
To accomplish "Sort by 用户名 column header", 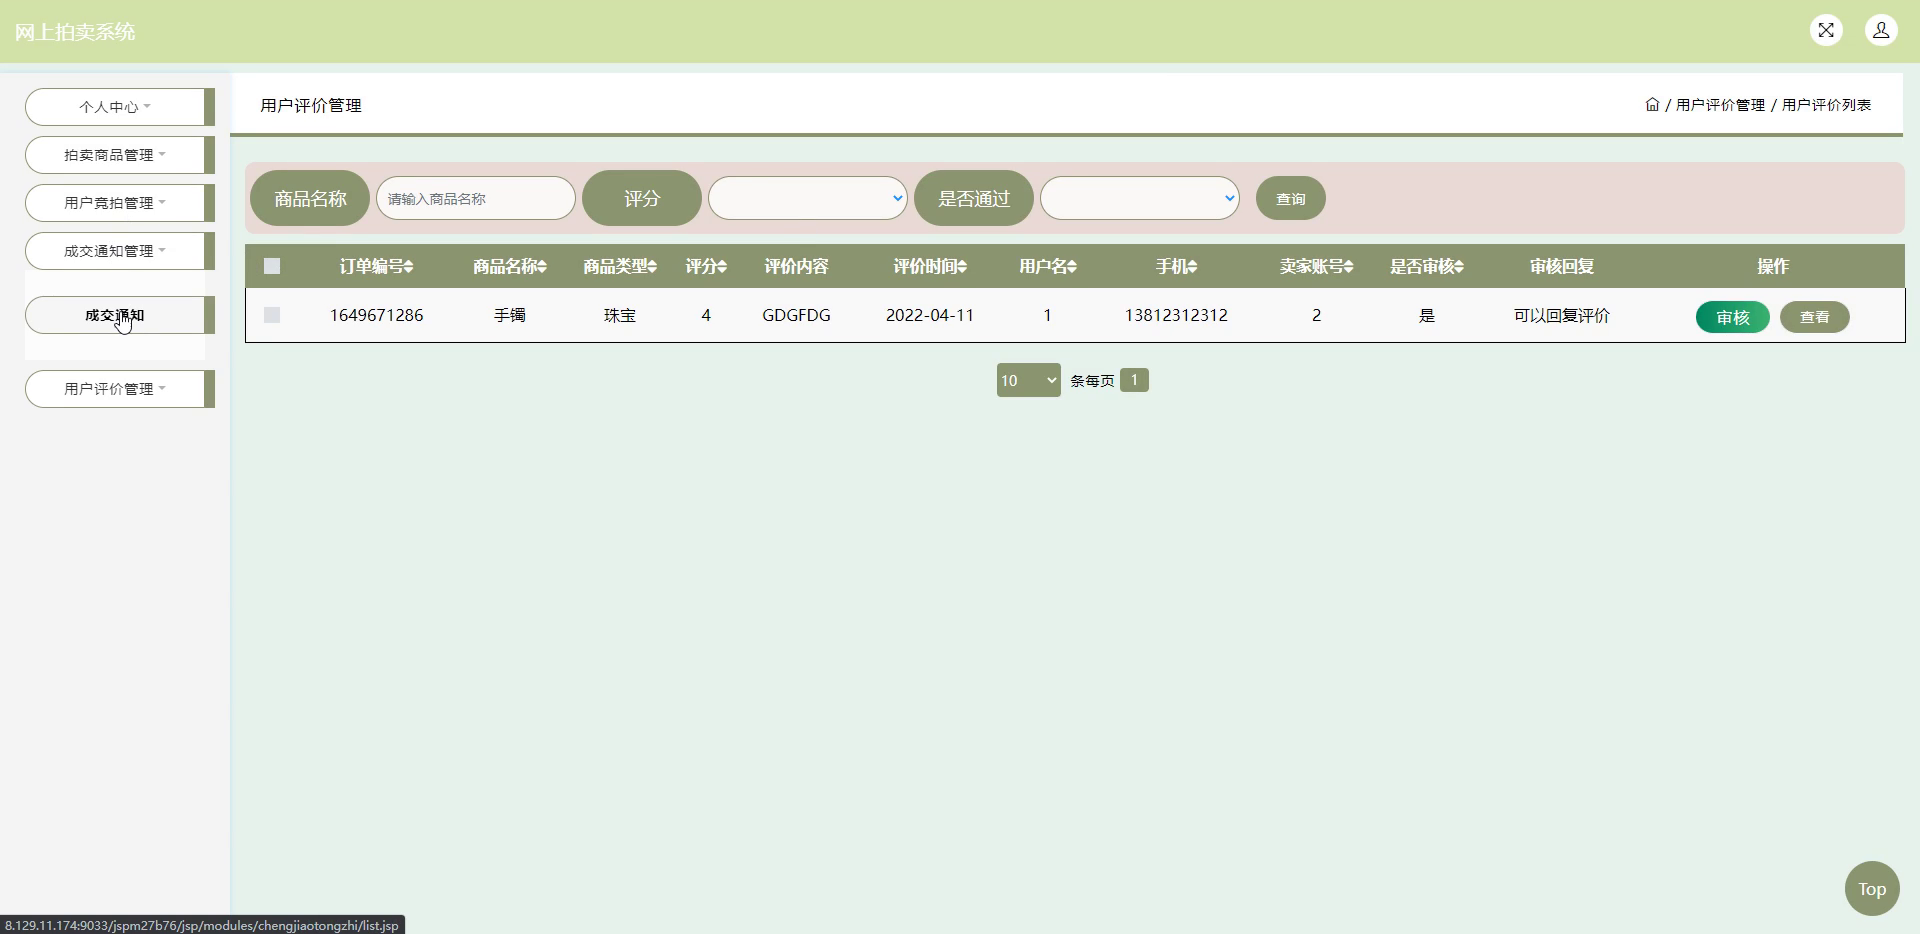I will click(1048, 267).
